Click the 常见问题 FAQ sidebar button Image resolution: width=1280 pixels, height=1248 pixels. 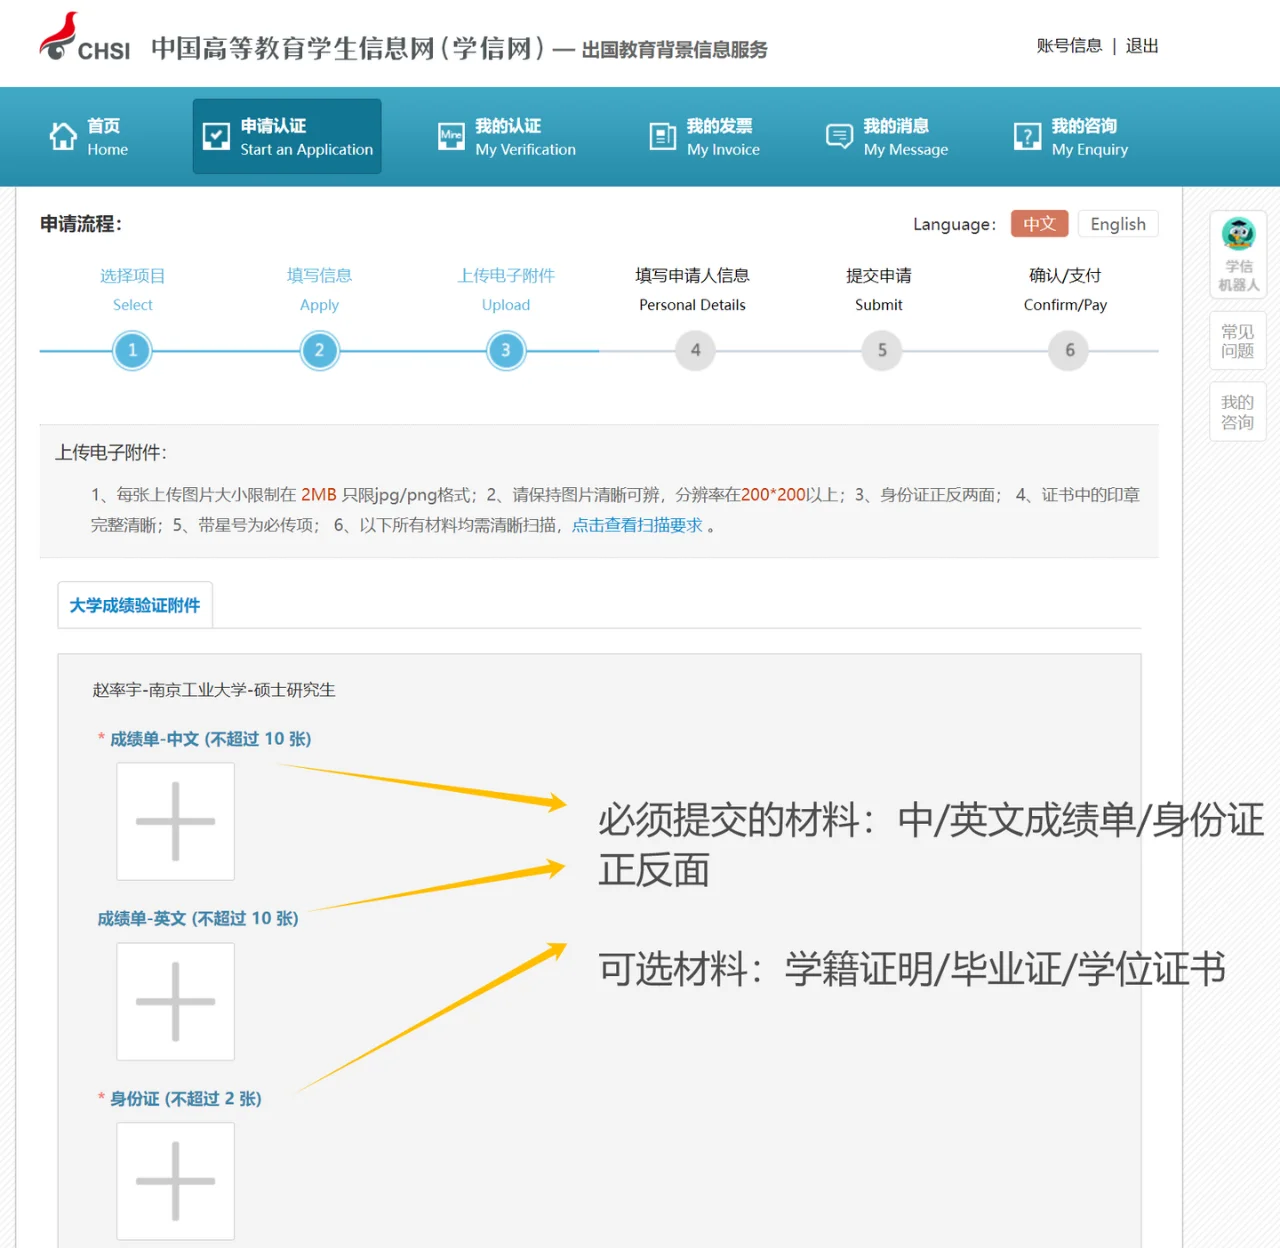(x=1237, y=341)
